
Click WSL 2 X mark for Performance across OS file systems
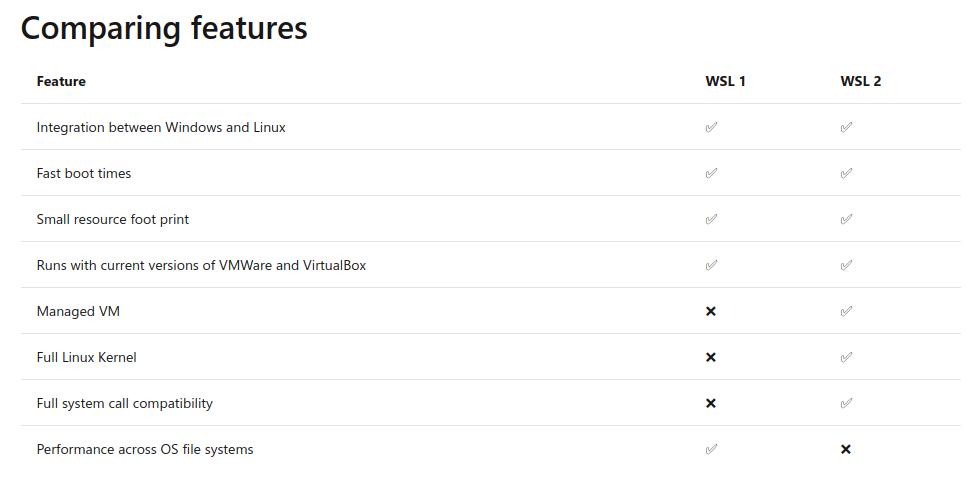pos(845,449)
